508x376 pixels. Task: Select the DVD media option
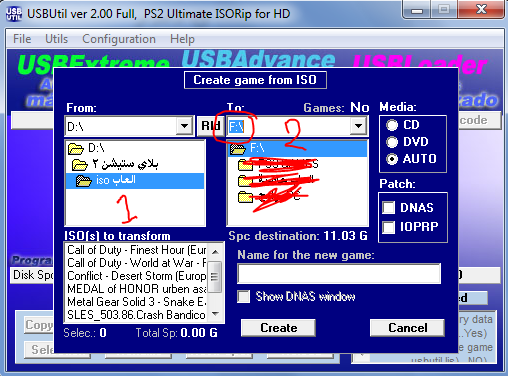point(392,142)
